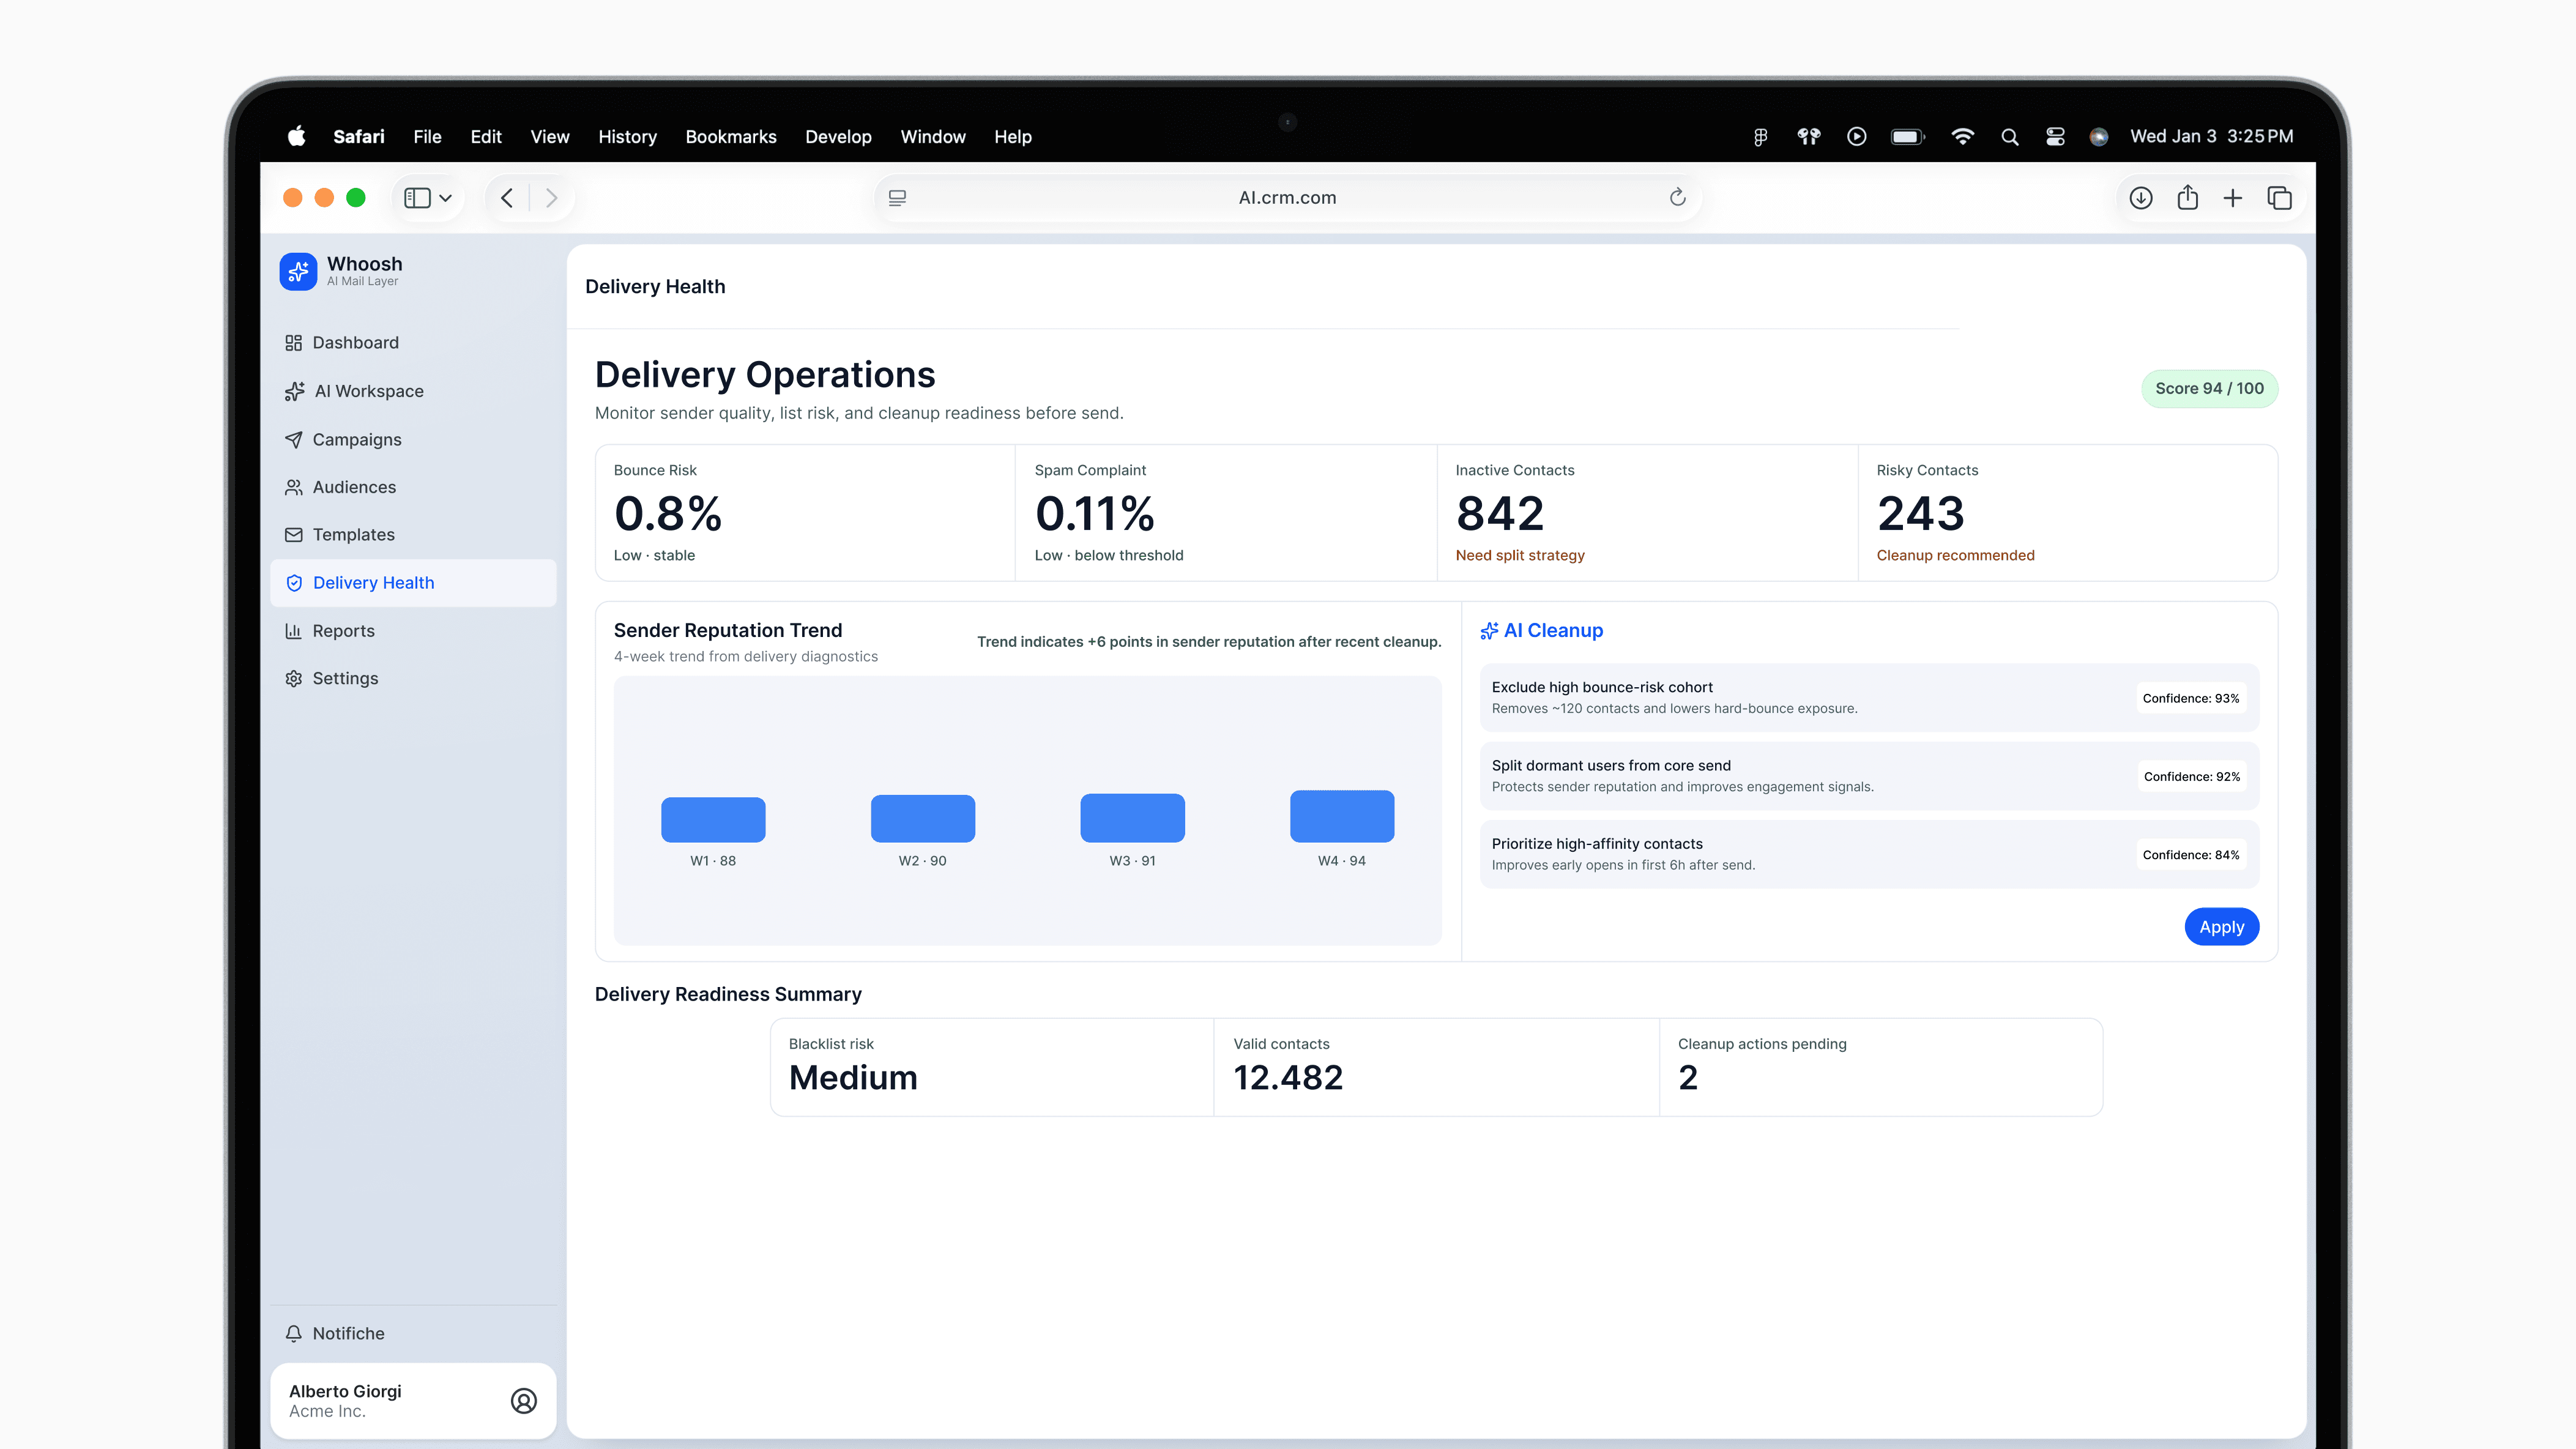
Task: Open Reports in the sidebar
Action: click(x=413, y=631)
